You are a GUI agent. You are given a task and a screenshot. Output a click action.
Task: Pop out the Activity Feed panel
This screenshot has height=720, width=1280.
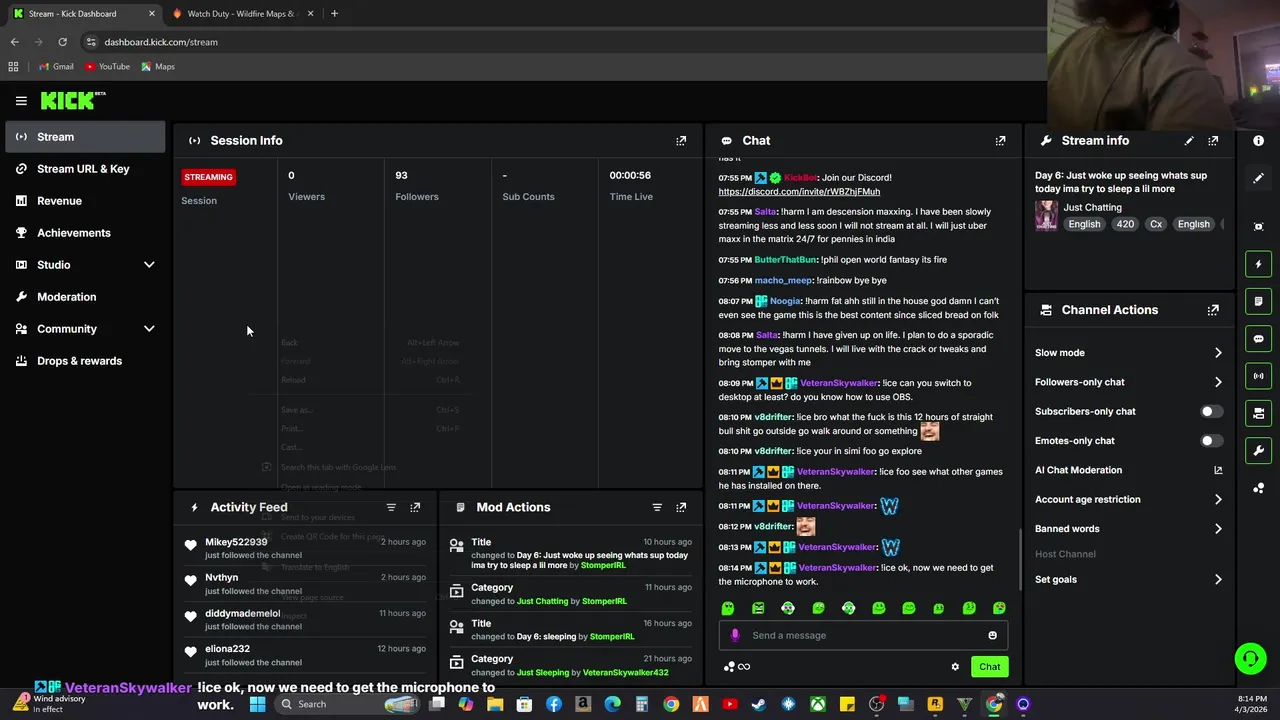pos(415,507)
